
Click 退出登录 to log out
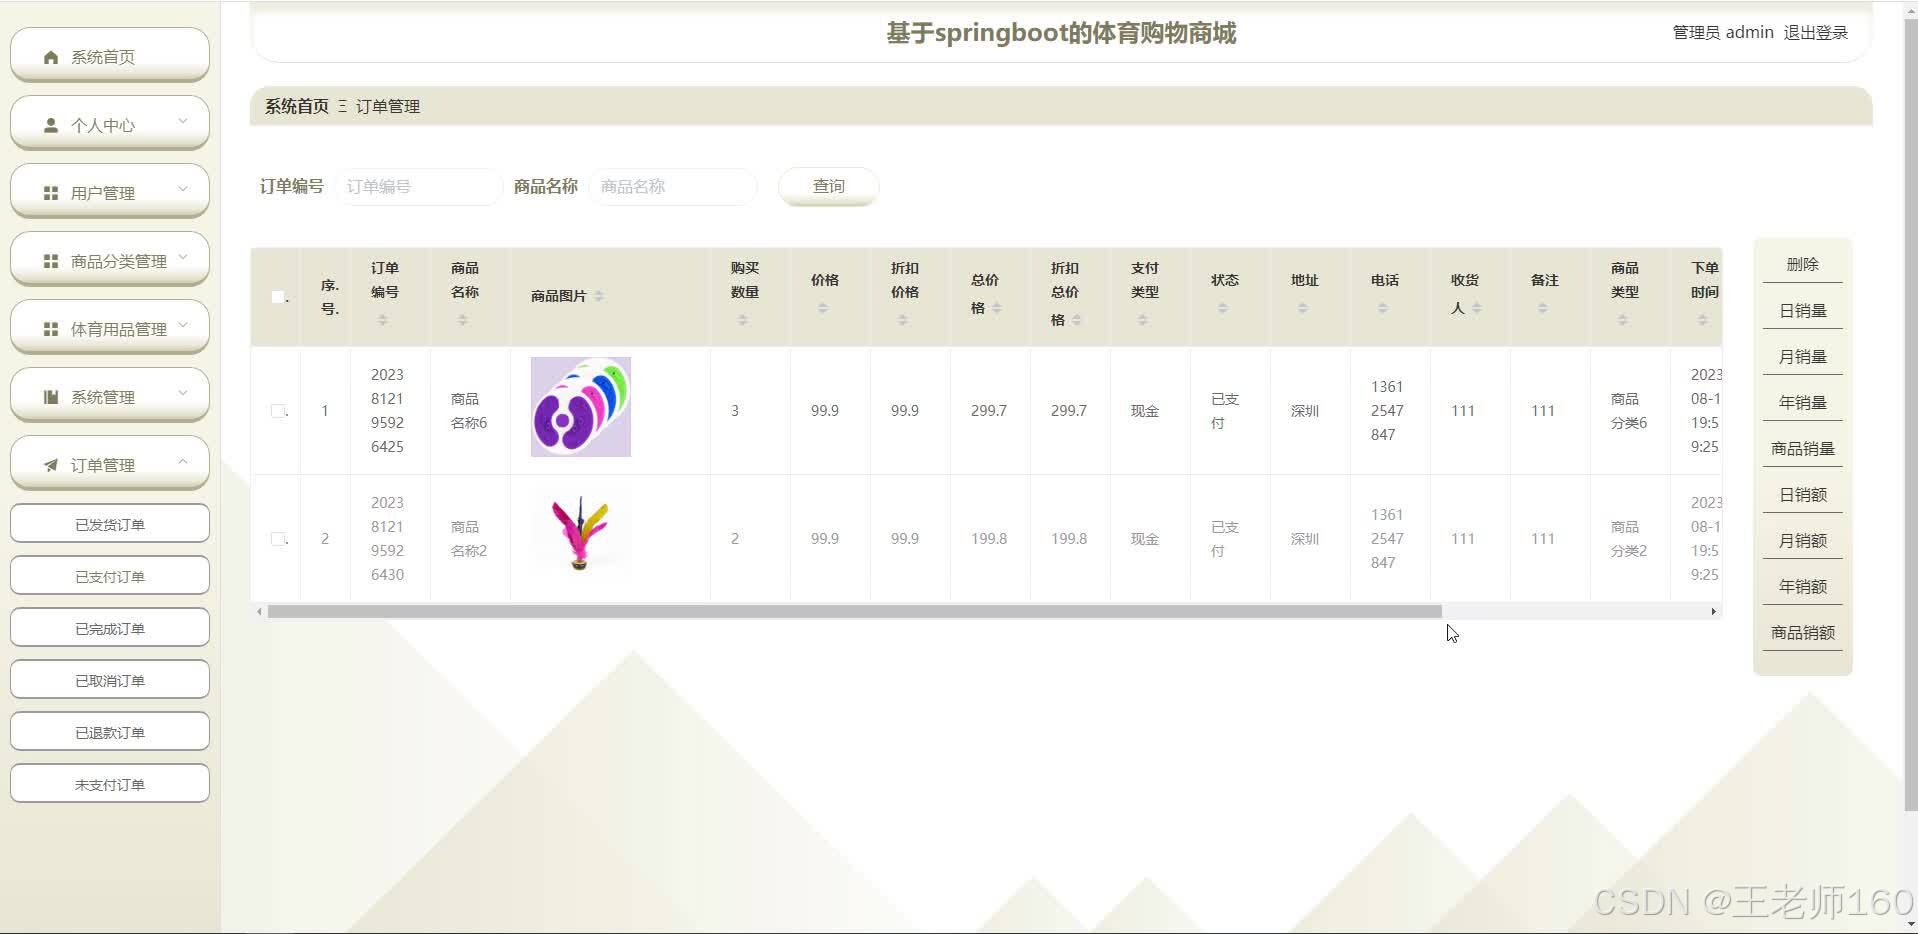point(1815,32)
